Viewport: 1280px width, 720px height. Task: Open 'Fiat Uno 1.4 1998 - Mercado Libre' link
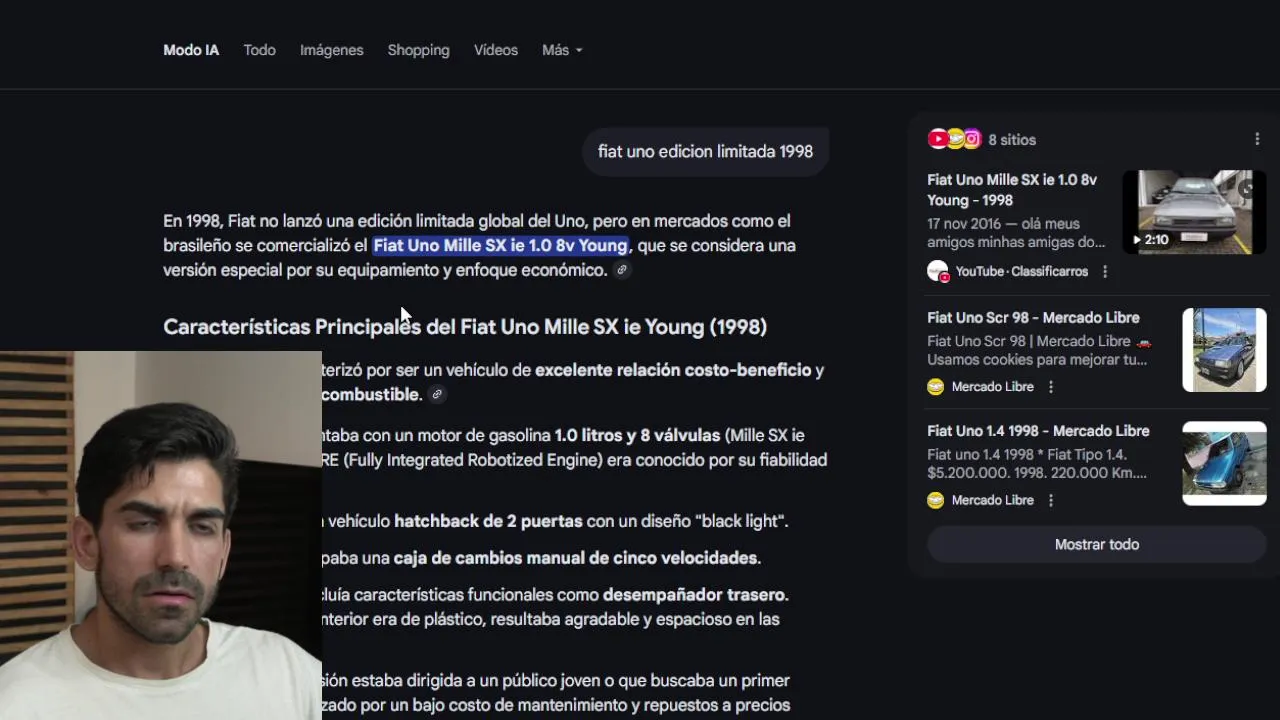click(1038, 431)
